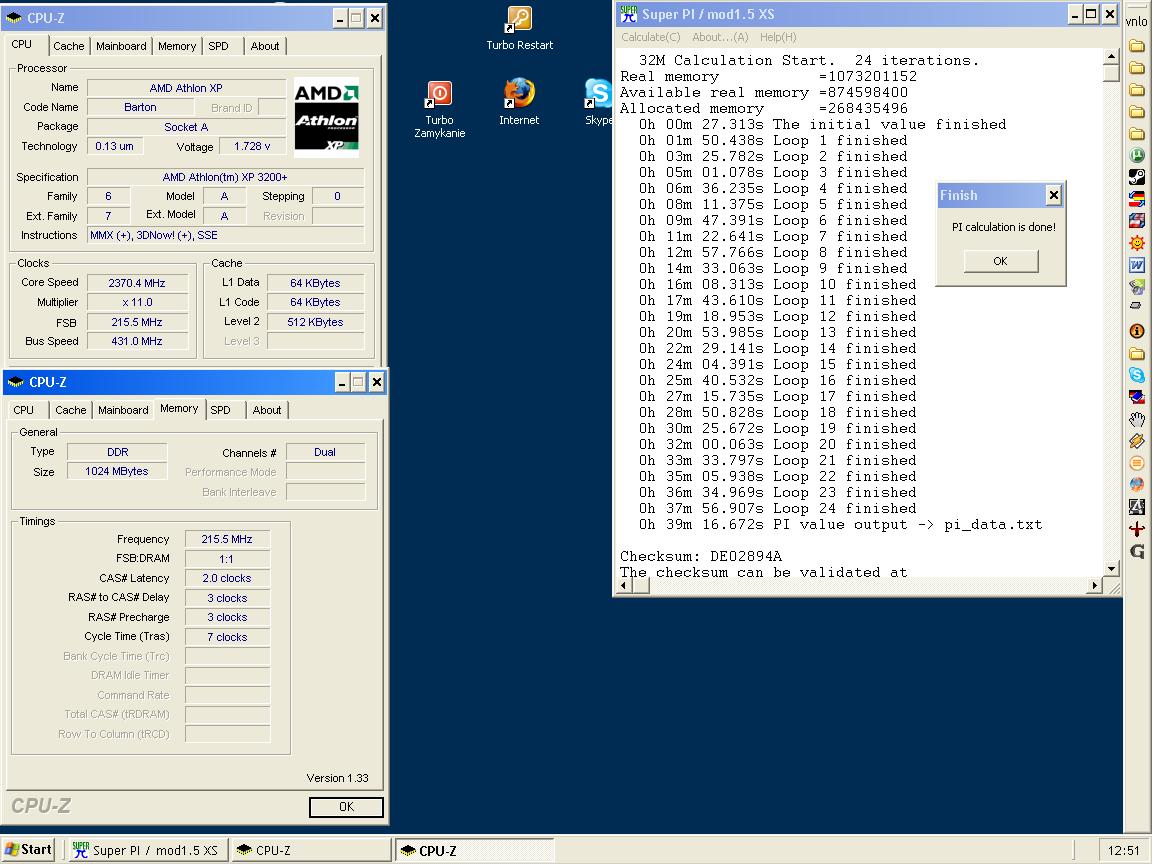Click the Voltage value 1.728 v
The height and width of the screenshot is (864, 1152).
coord(252,146)
